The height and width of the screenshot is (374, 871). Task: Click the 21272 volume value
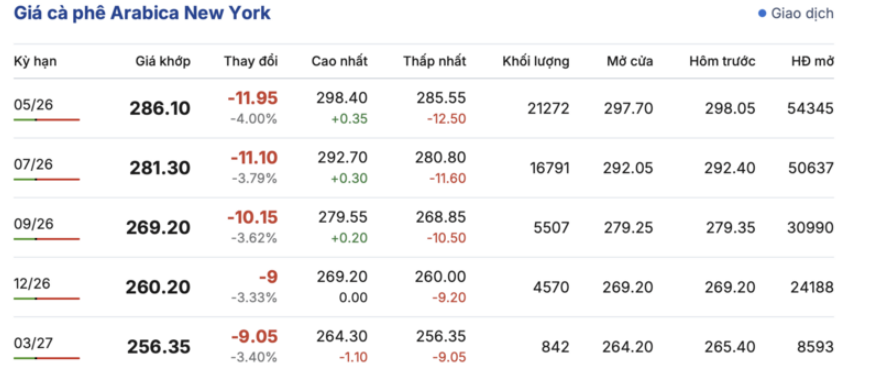pos(548,108)
